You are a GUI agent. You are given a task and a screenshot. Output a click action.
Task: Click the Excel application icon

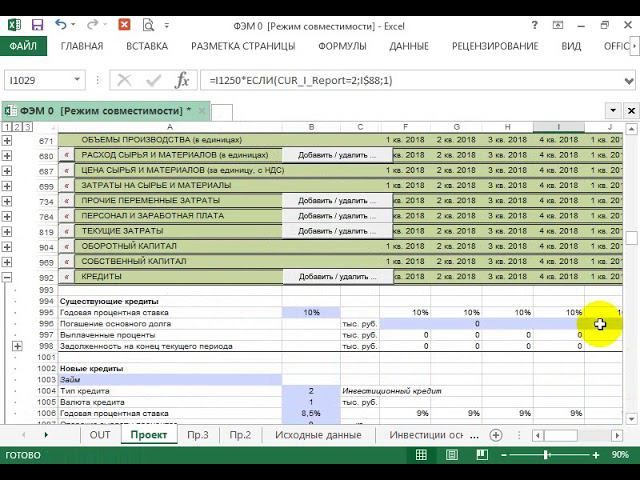(x=14, y=25)
